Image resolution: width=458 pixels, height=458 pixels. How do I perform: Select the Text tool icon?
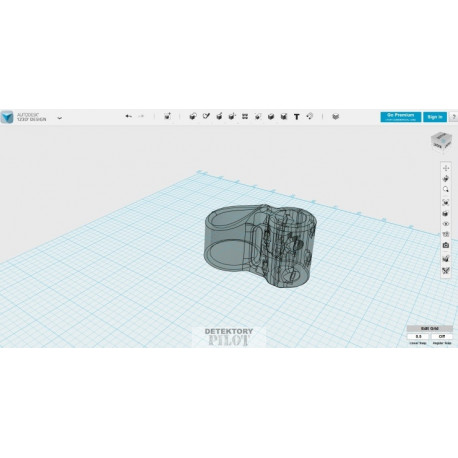(296, 117)
